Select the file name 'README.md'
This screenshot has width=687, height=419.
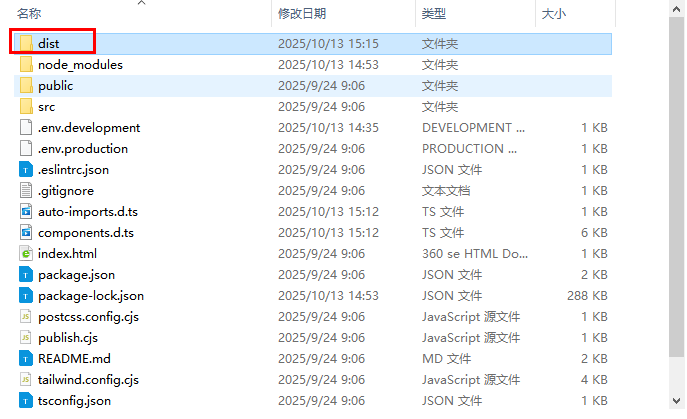[x=74, y=359]
